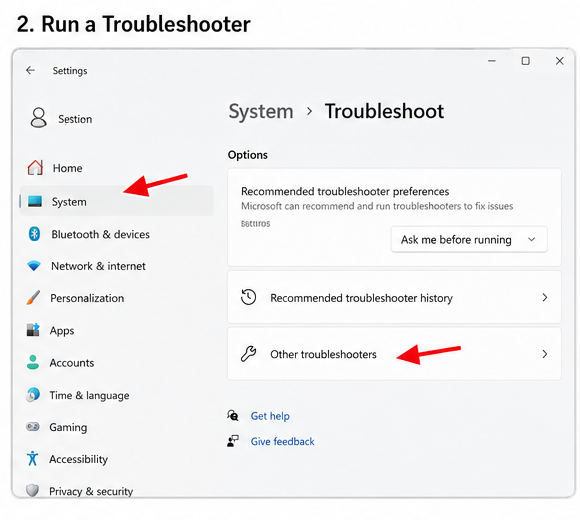Open Bluetooth & devices settings
This screenshot has width=580, height=520.
117,234
